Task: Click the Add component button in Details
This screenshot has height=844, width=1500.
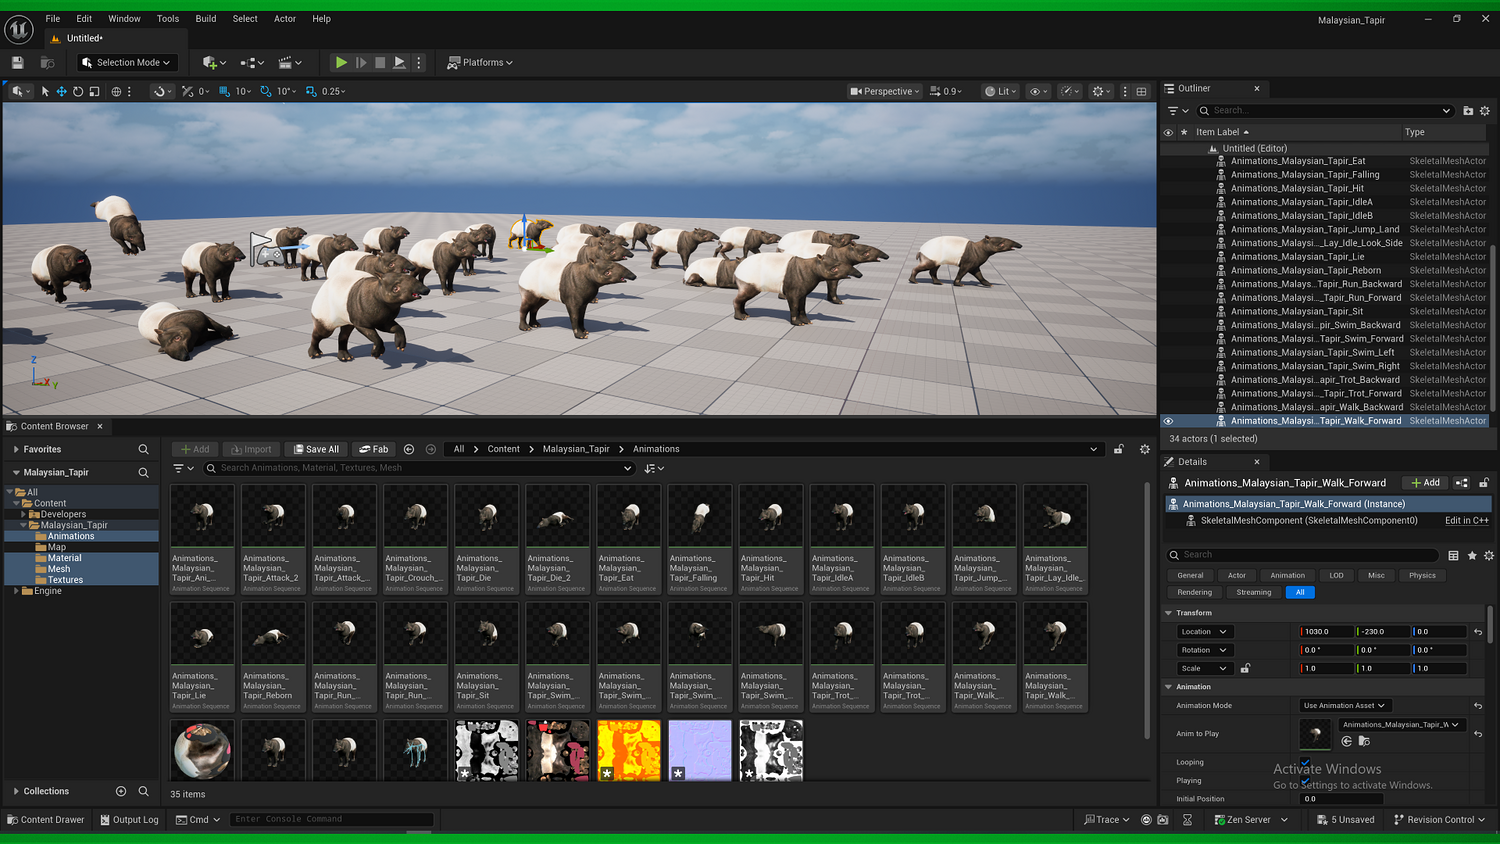Action: tap(1425, 483)
